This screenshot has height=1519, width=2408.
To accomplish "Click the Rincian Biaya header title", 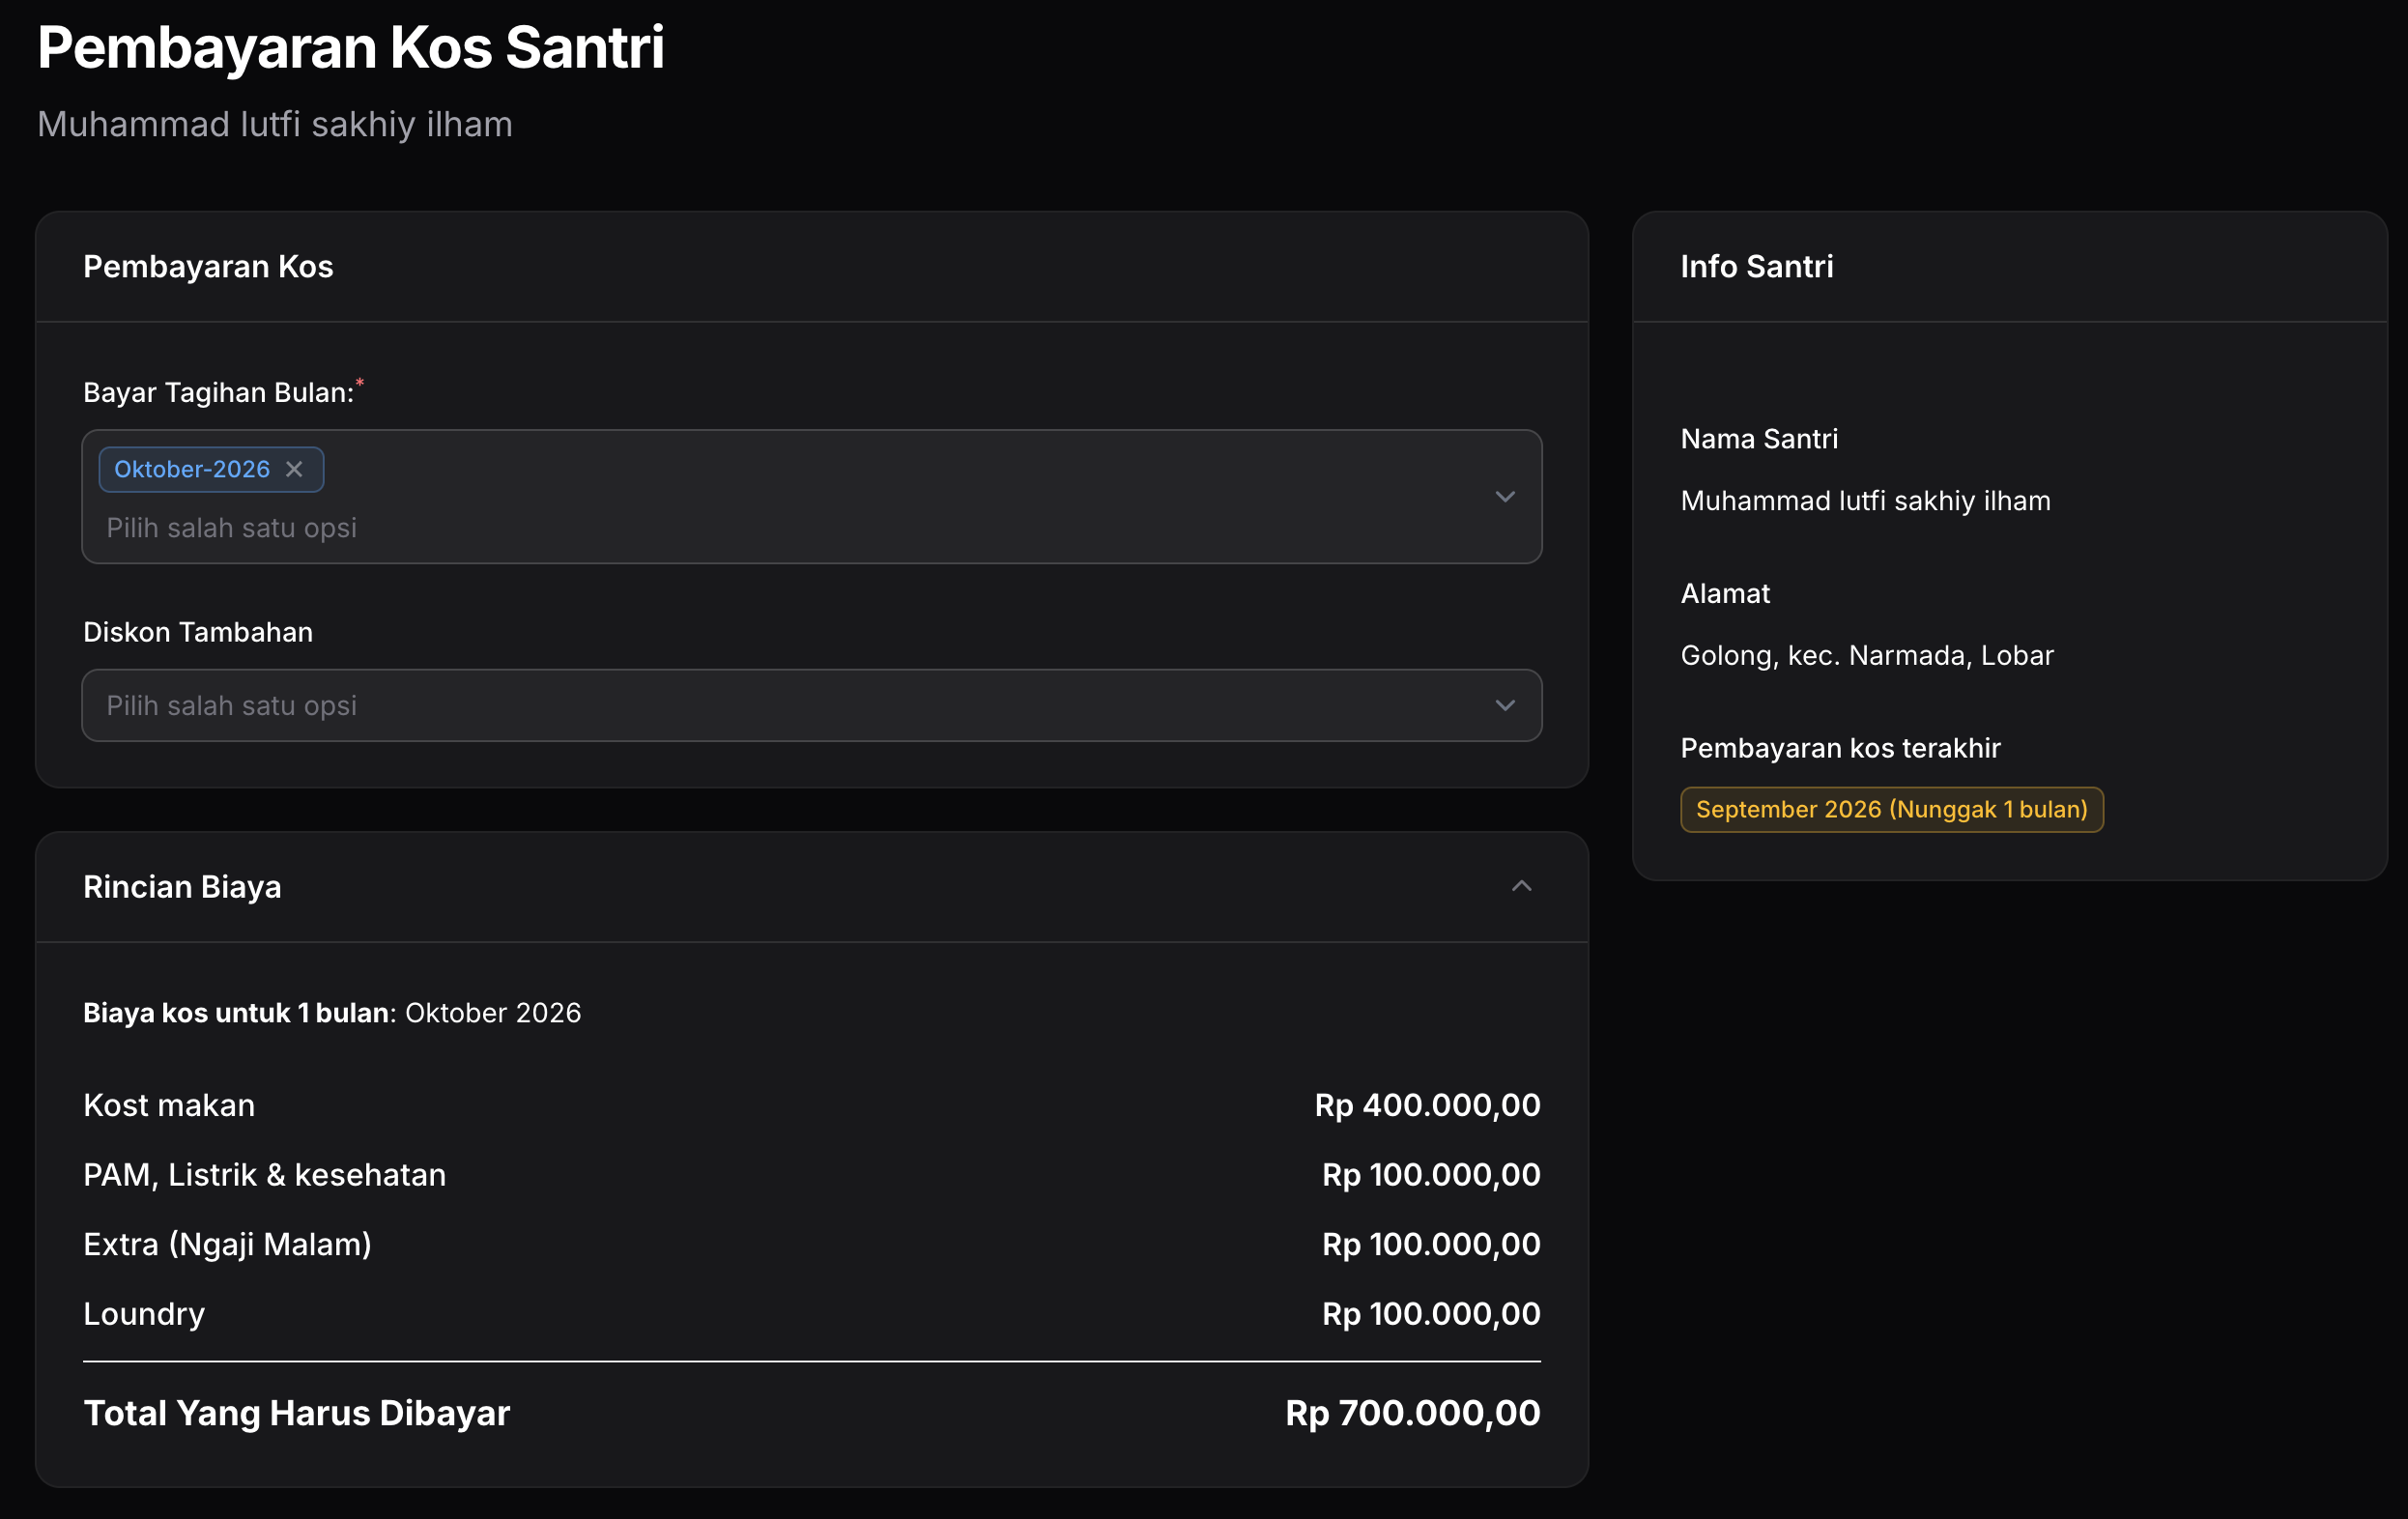I will 182,886.
